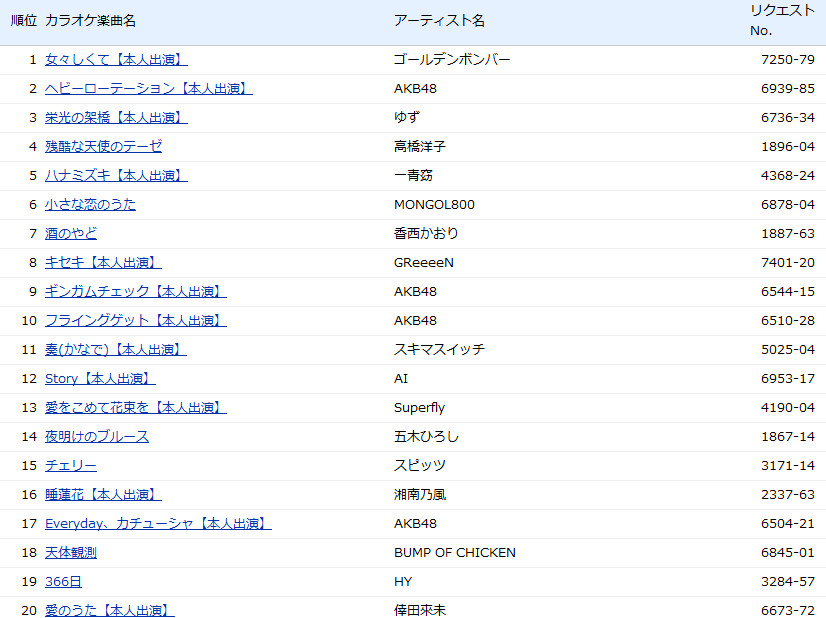Select artist name ゴールデンボンバー
The height and width of the screenshot is (618, 826).
452,60
